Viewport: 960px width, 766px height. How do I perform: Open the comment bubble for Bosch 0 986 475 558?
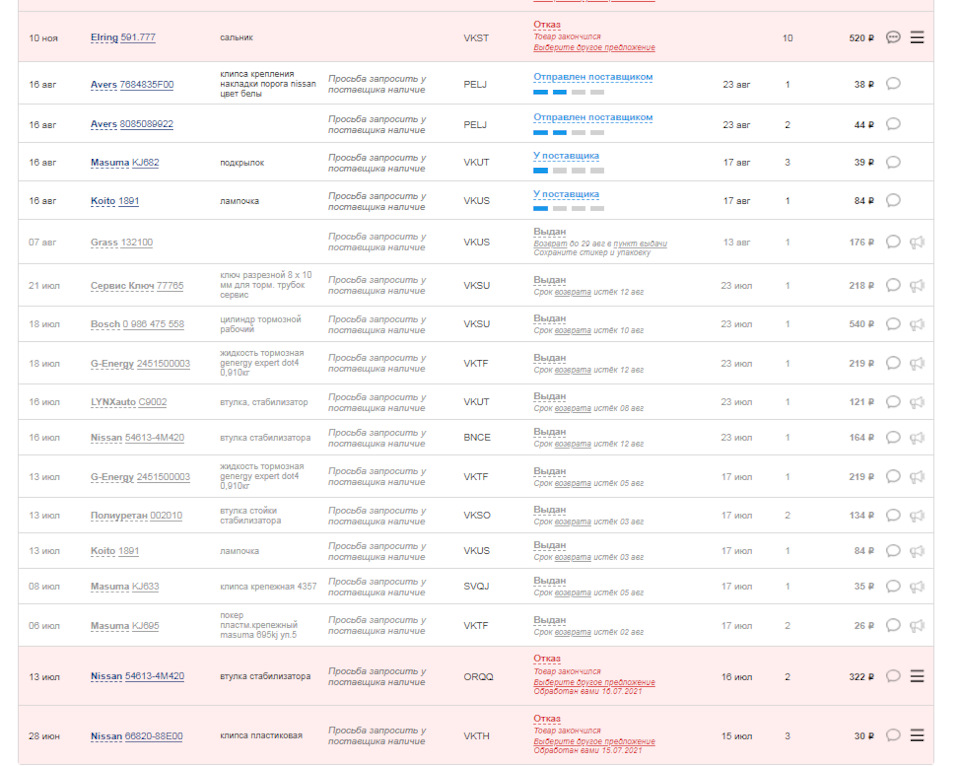click(x=893, y=324)
